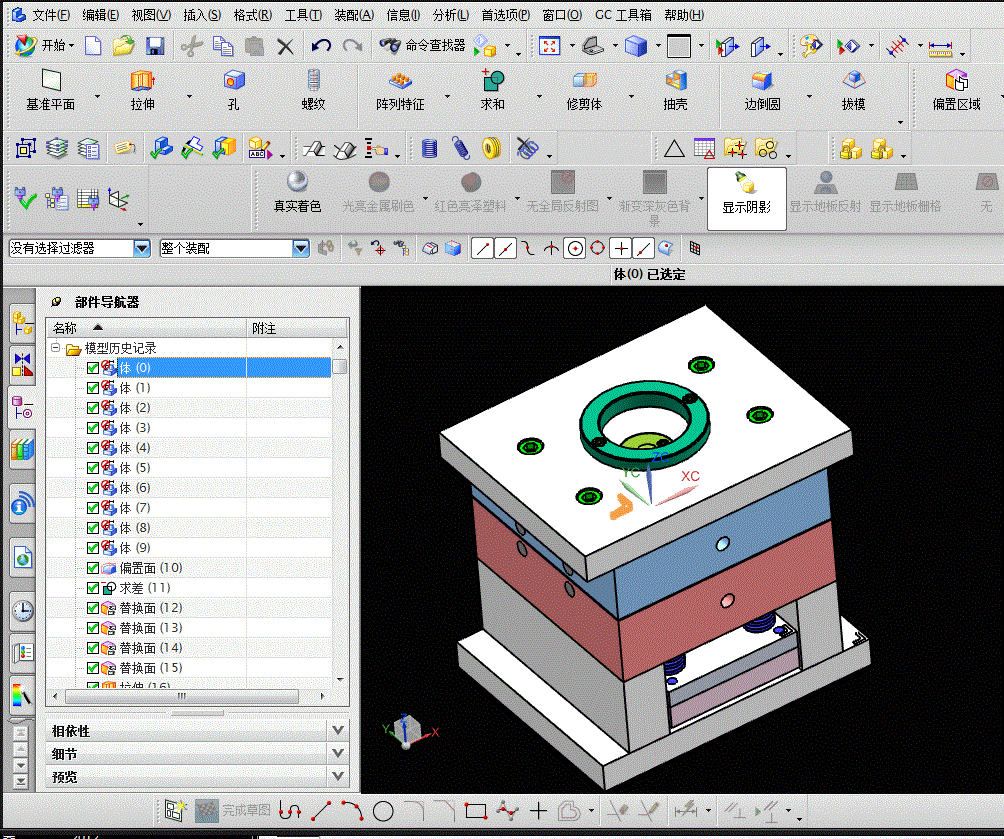Open the 整个装配 scope dropdown

click(x=300, y=248)
